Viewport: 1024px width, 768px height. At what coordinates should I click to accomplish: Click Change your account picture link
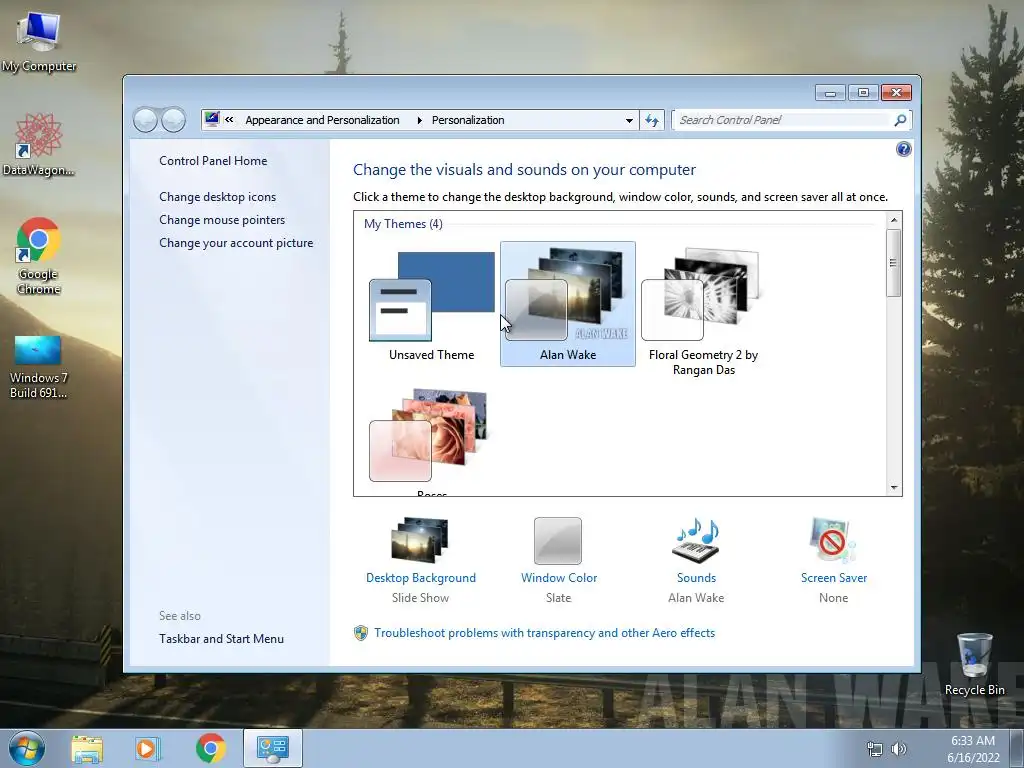[236, 243]
